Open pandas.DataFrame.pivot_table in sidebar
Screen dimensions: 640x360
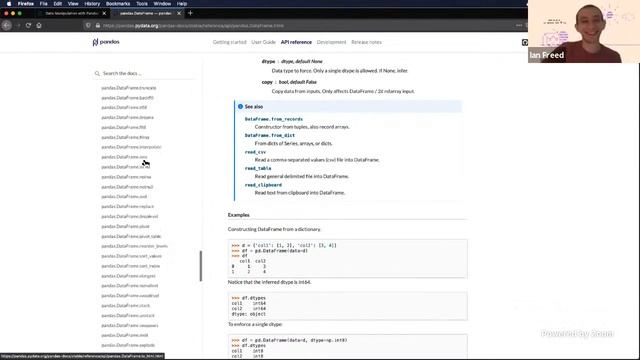click(131, 236)
